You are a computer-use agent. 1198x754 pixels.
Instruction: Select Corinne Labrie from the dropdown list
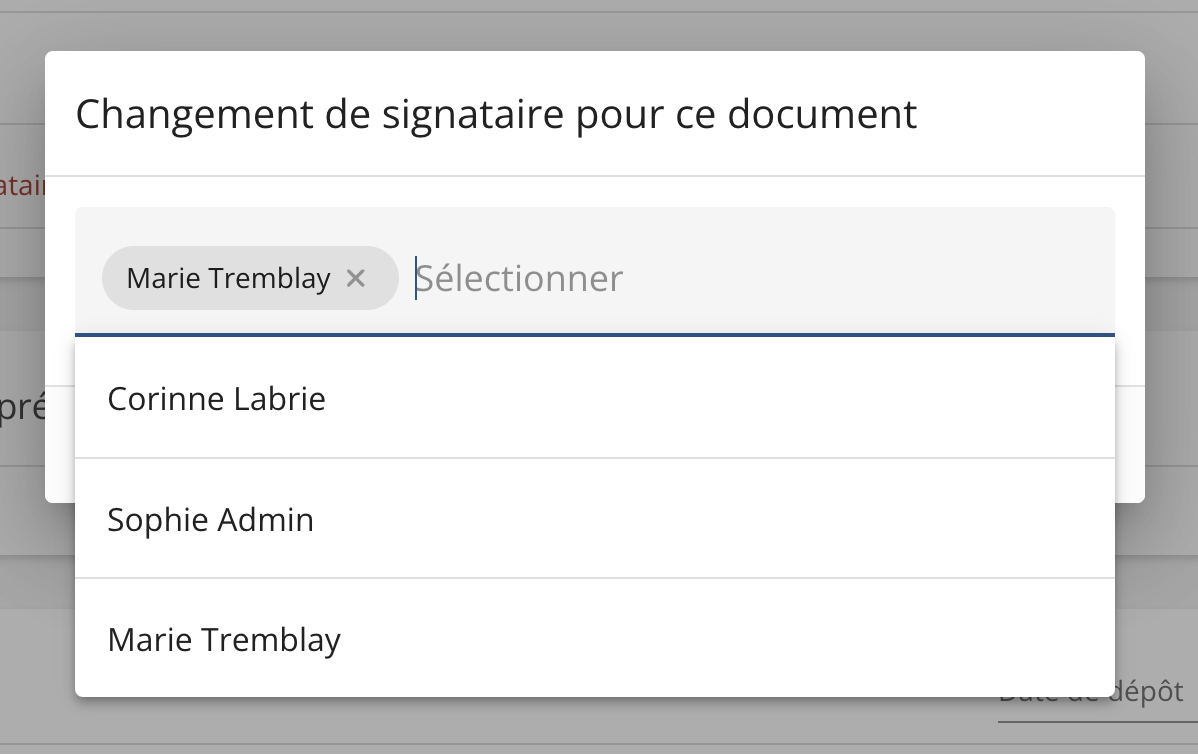(x=217, y=399)
